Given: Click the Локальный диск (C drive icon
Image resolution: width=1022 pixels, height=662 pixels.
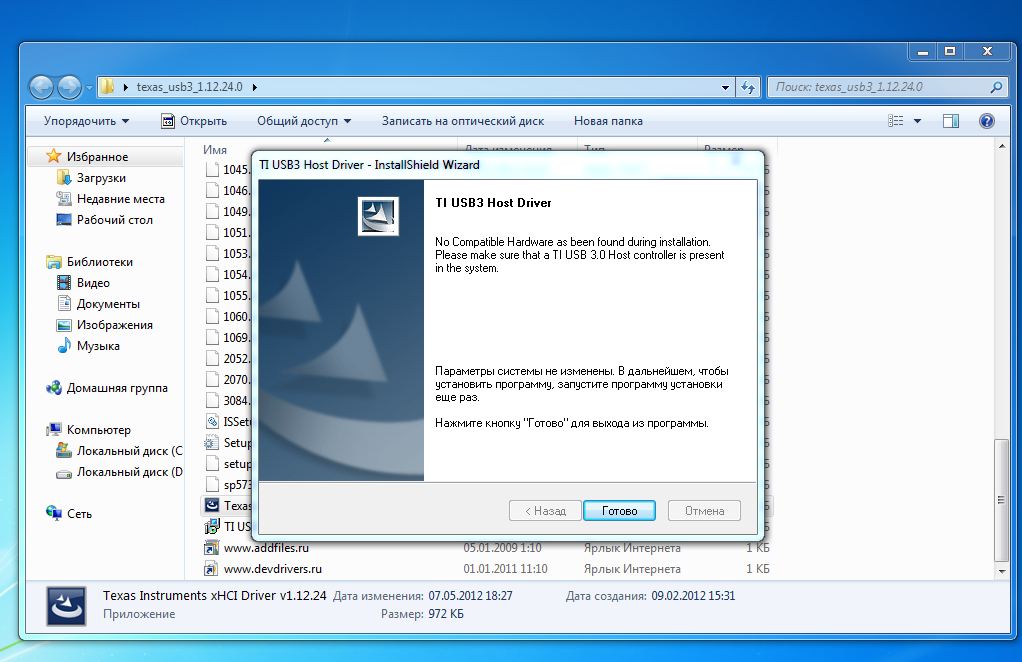Looking at the screenshot, I should (64, 450).
